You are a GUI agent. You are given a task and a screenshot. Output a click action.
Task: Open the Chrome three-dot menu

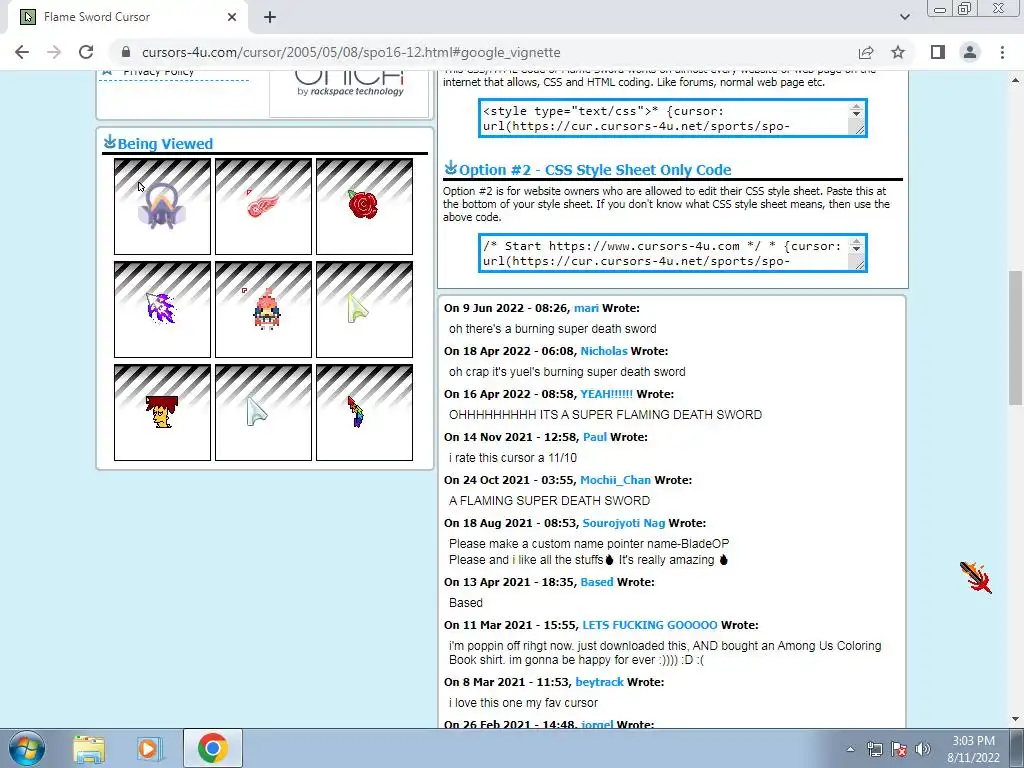click(1002, 52)
